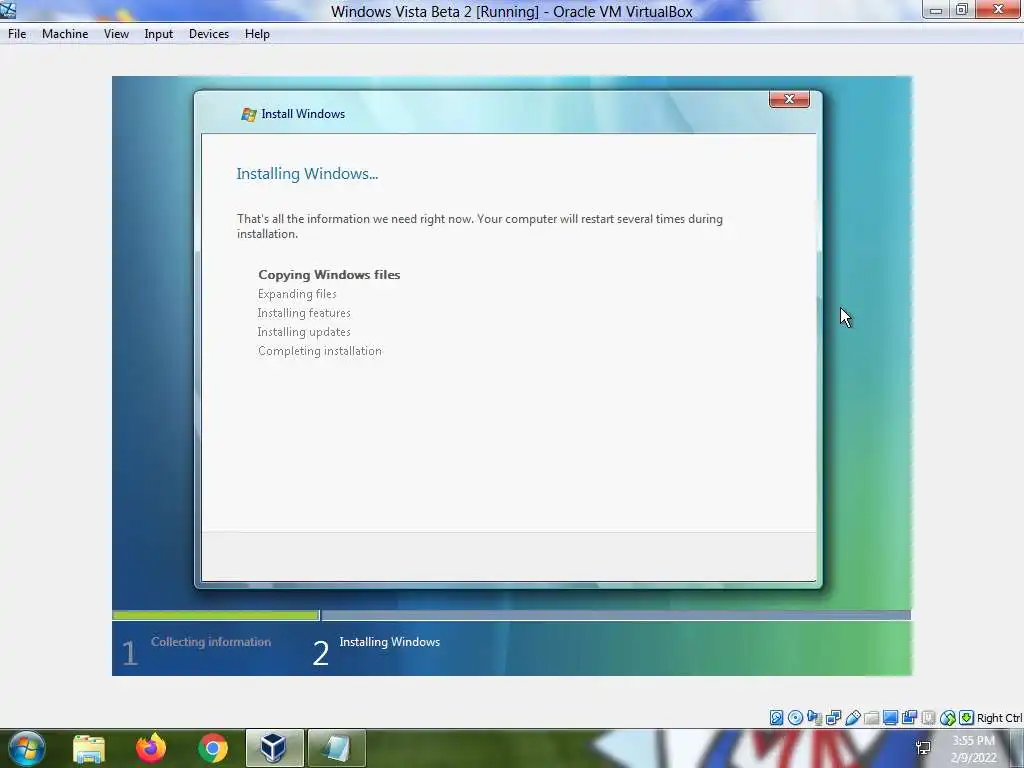The height and width of the screenshot is (768, 1024).
Task: Click the network adapters status icon
Action: click(833, 718)
